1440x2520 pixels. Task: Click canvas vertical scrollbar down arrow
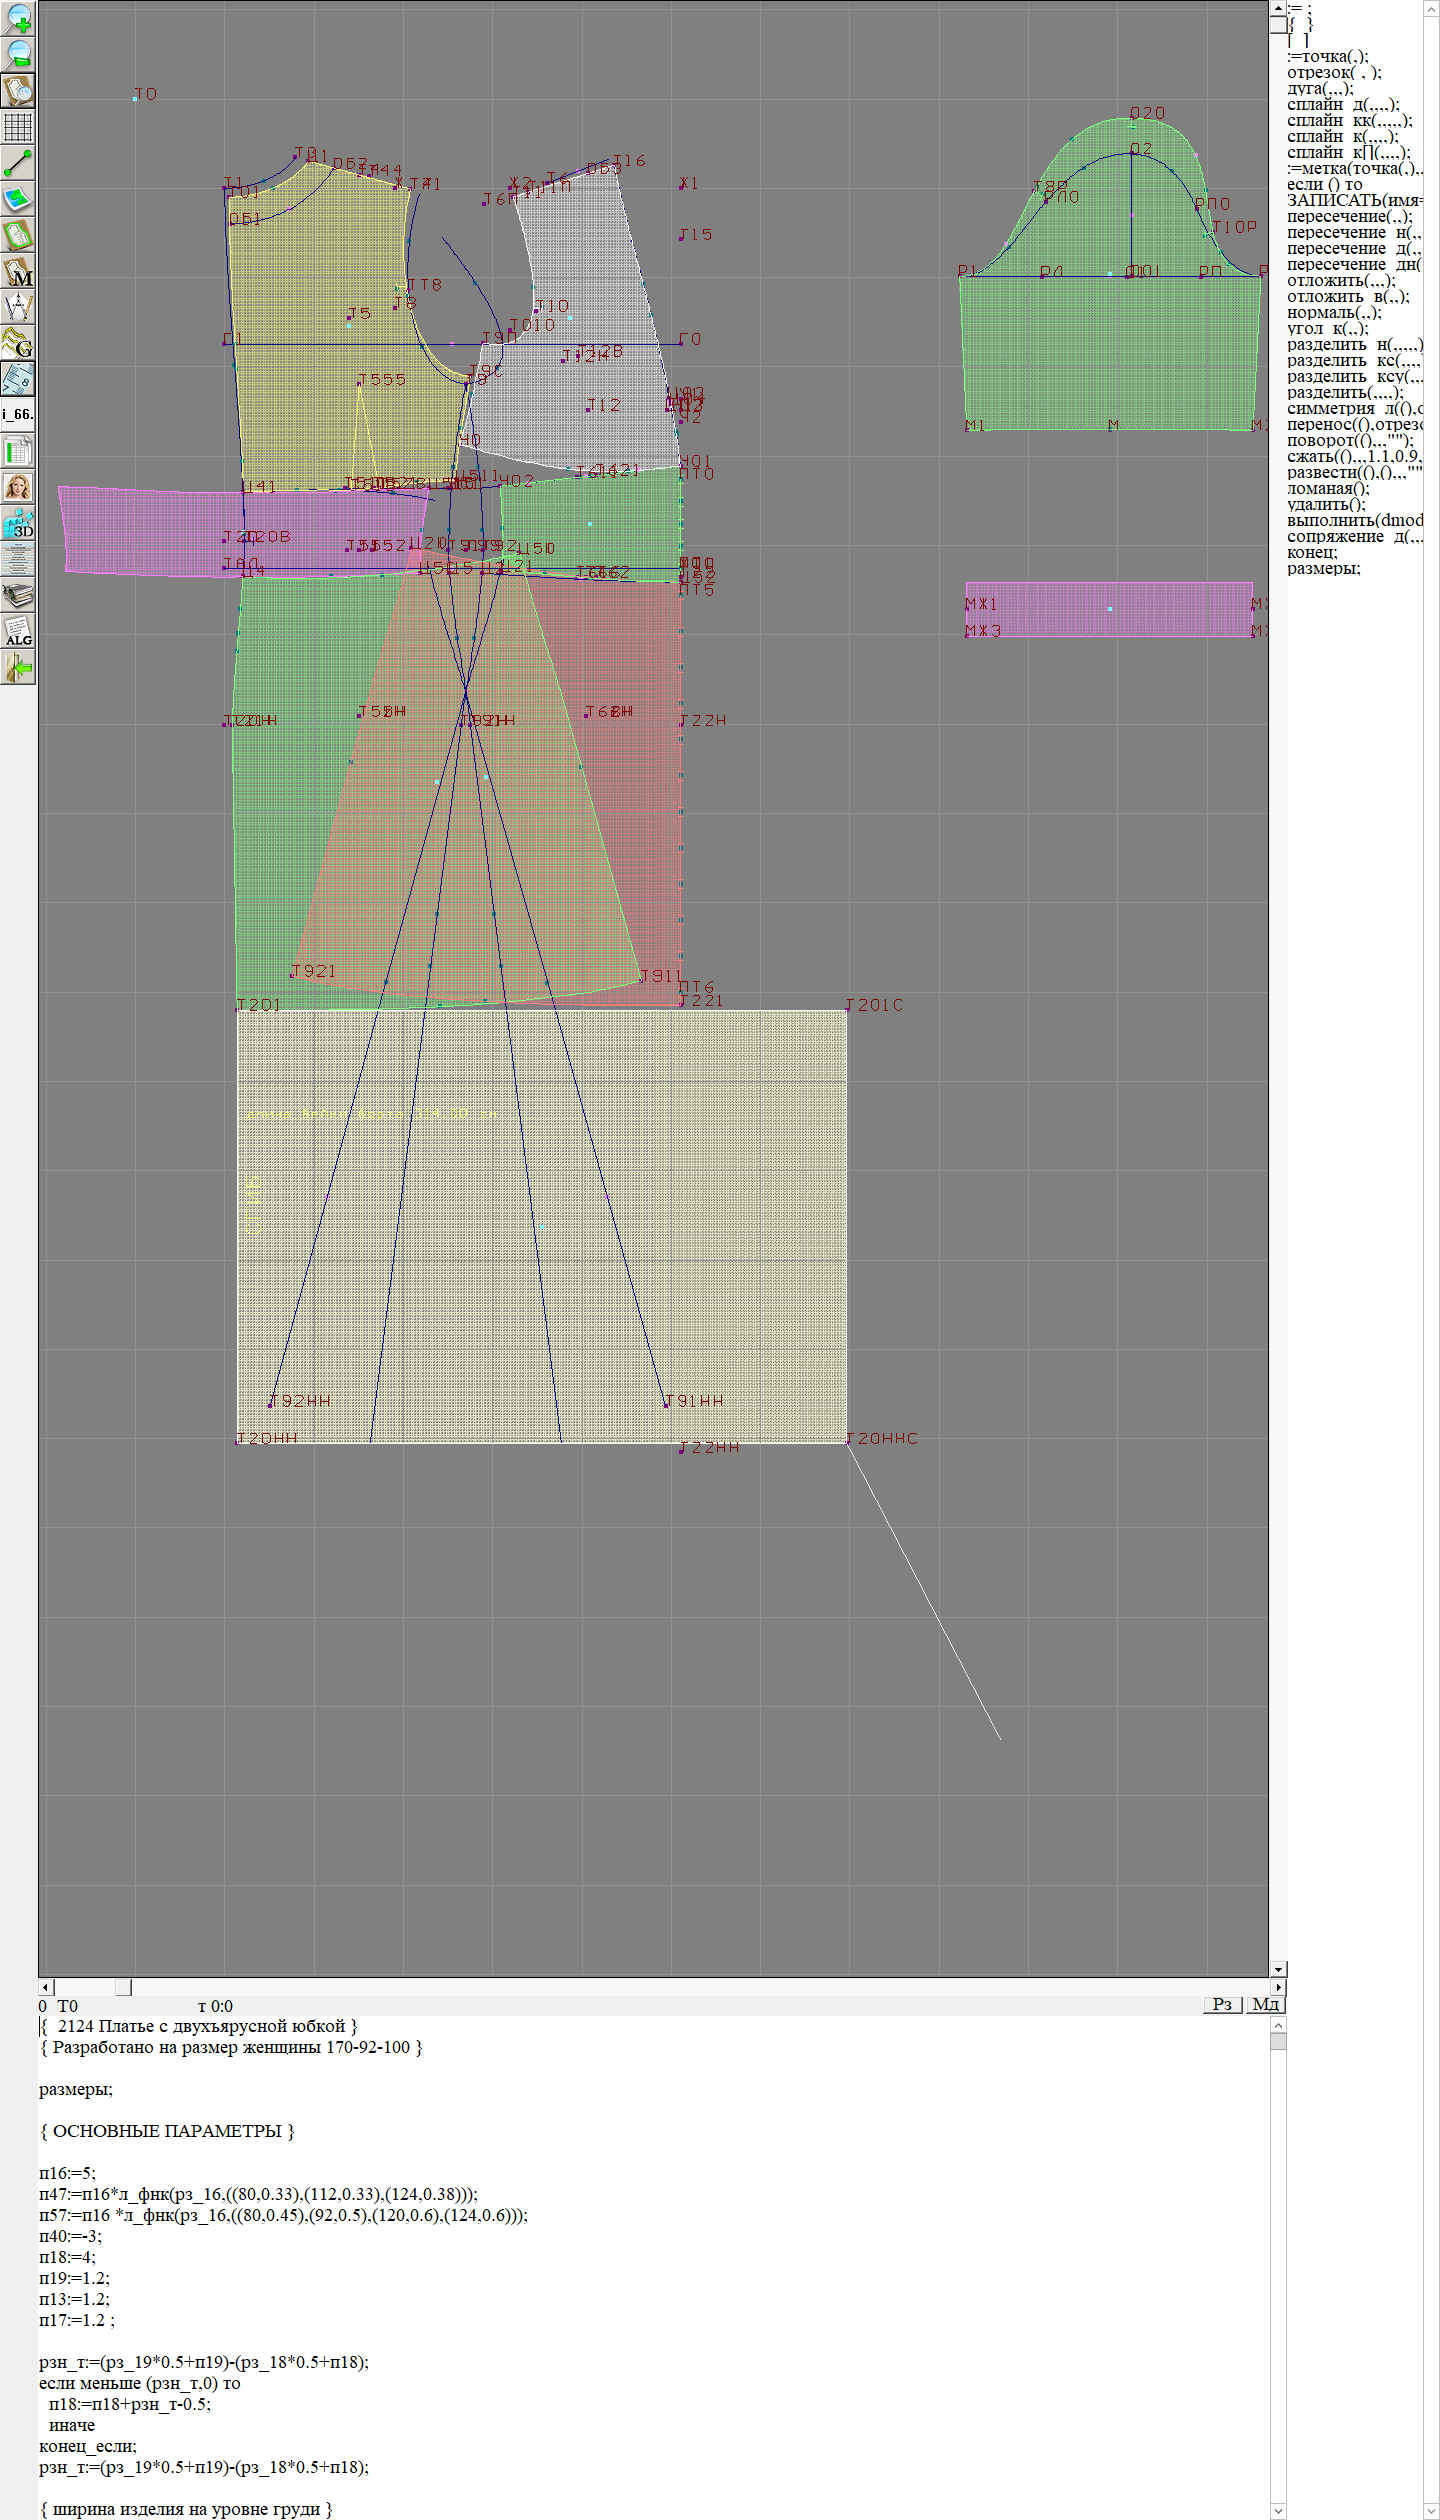click(x=1278, y=1969)
